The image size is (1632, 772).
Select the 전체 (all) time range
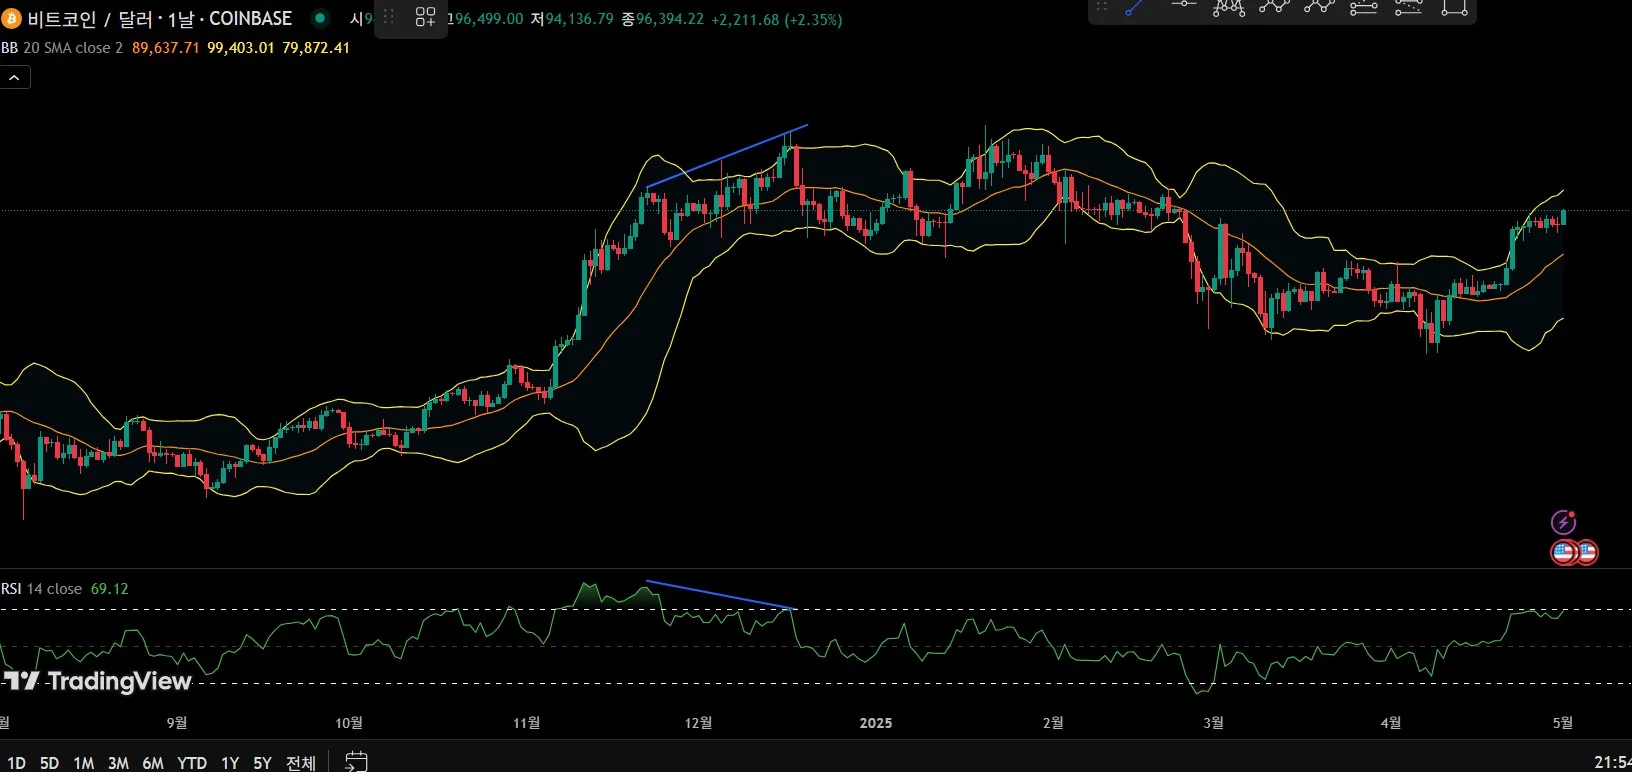click(301, 763)
